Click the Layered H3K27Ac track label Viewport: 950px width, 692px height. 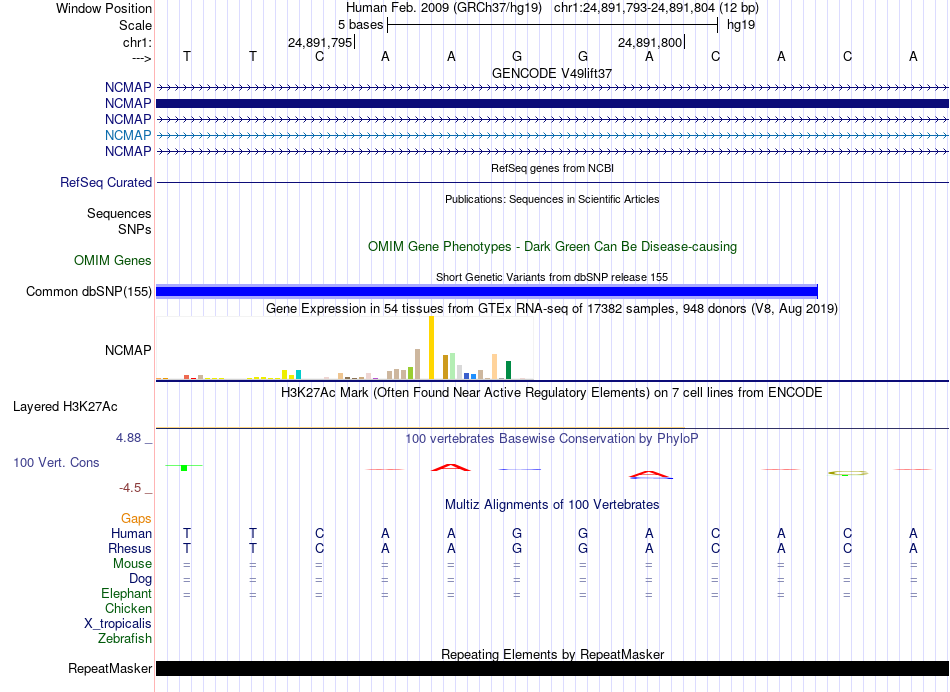[x=65, y=407]
